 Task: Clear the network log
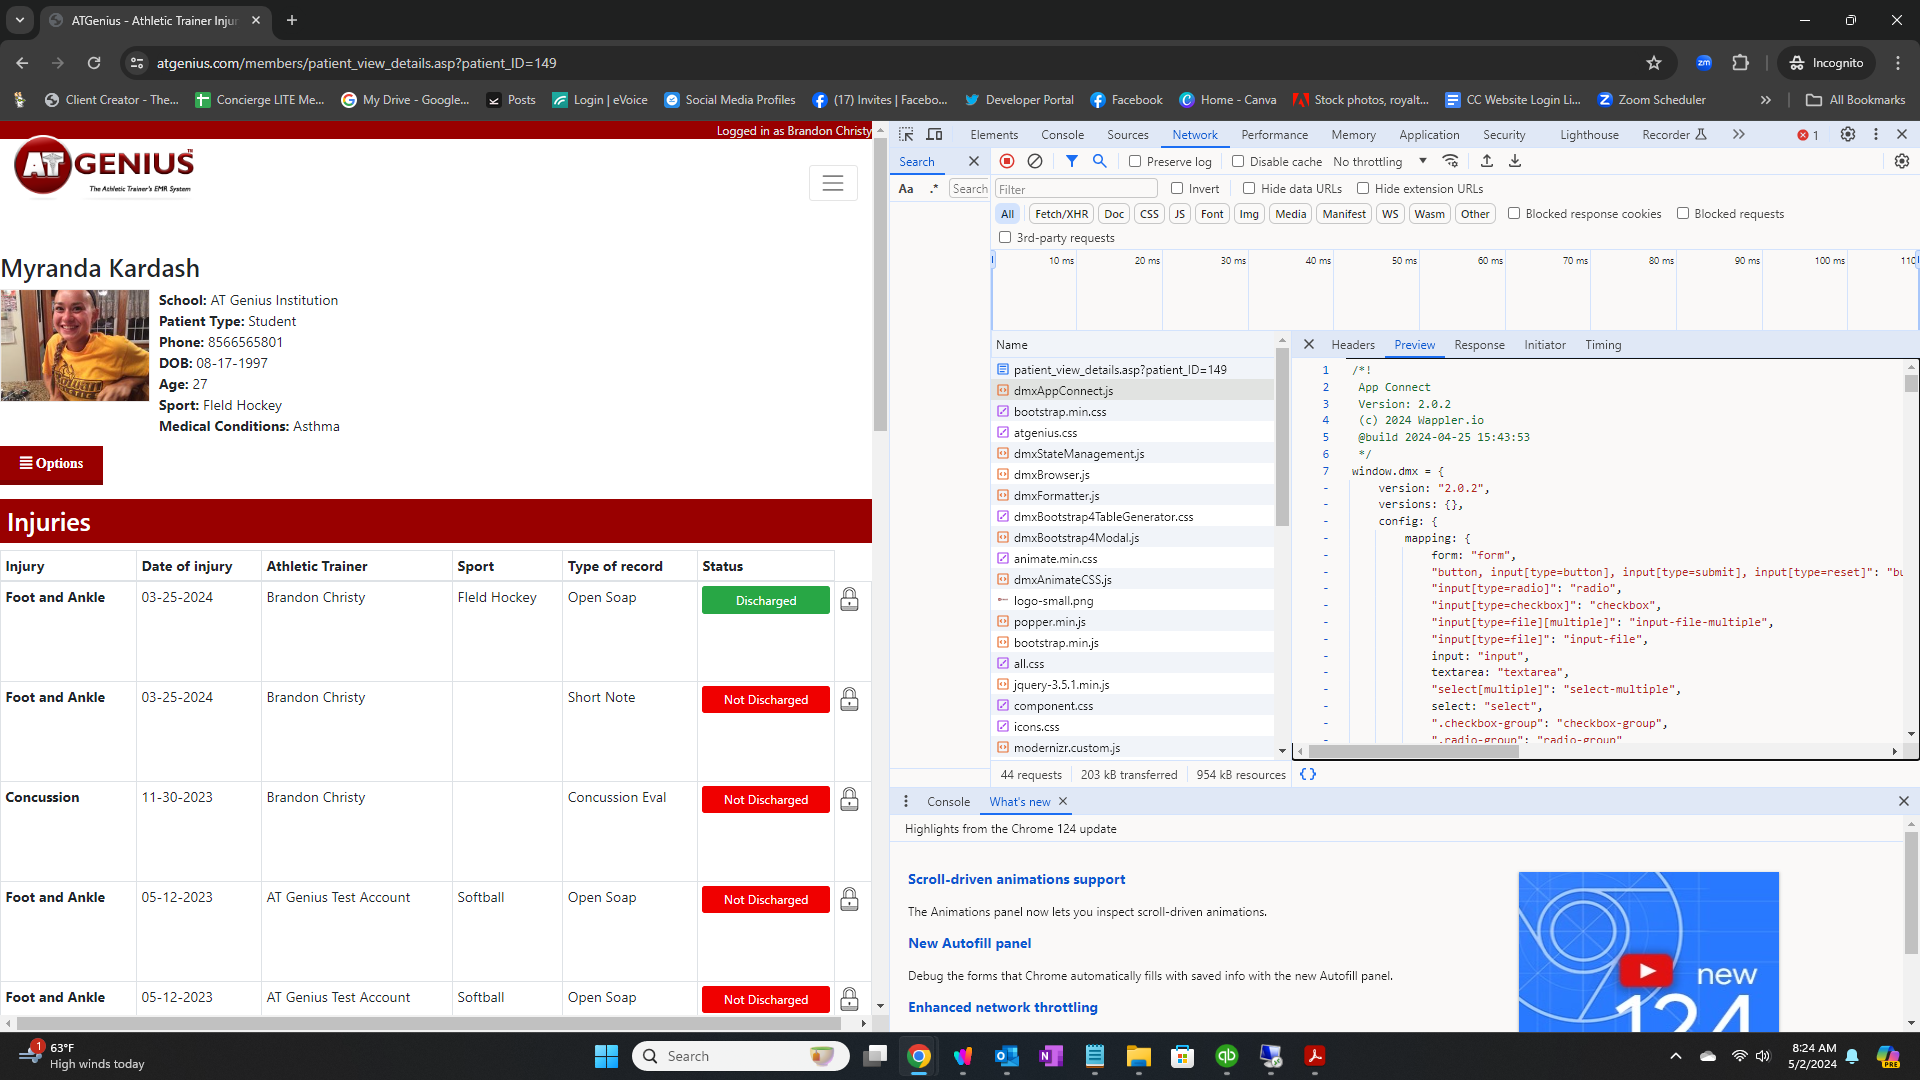(x=1035, y=161)
